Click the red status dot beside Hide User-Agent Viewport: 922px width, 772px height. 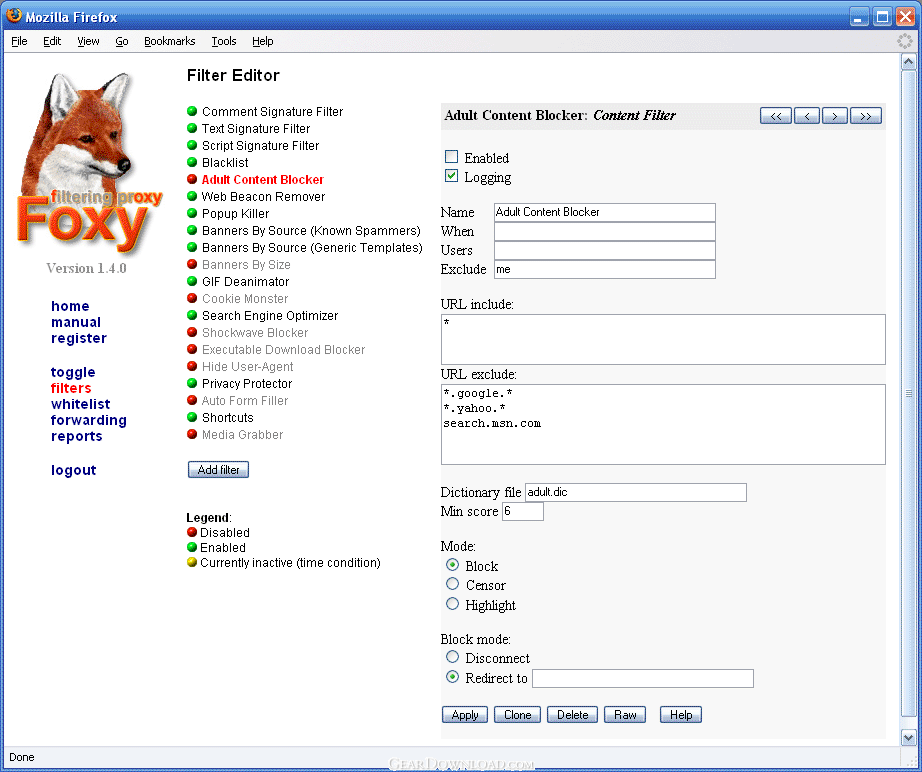(x=192, y=366)
